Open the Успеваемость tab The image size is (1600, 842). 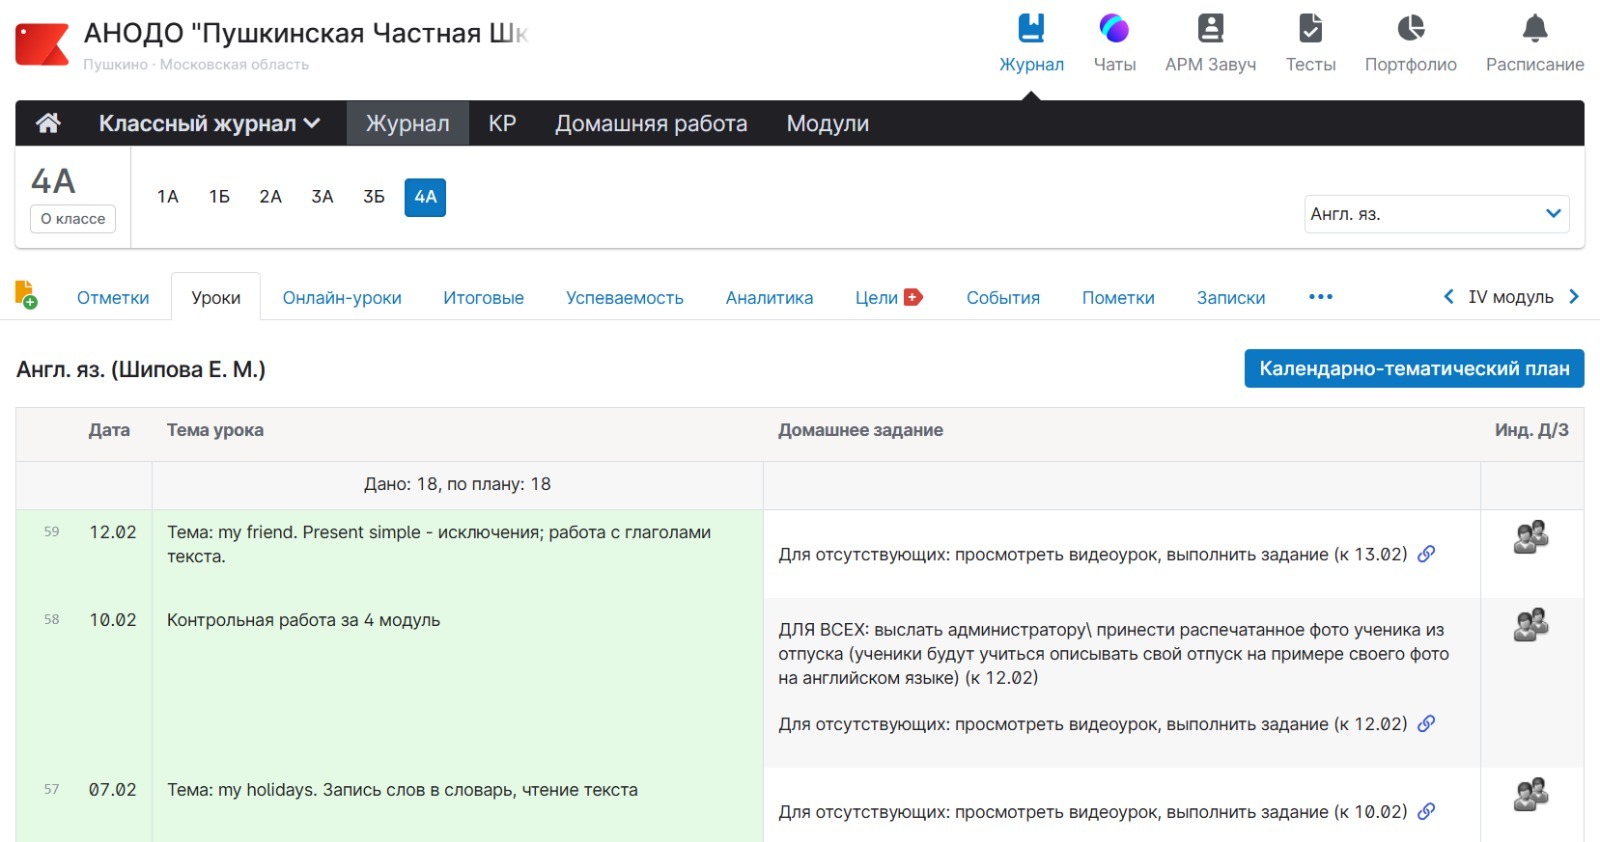click(x=625, y=298)
